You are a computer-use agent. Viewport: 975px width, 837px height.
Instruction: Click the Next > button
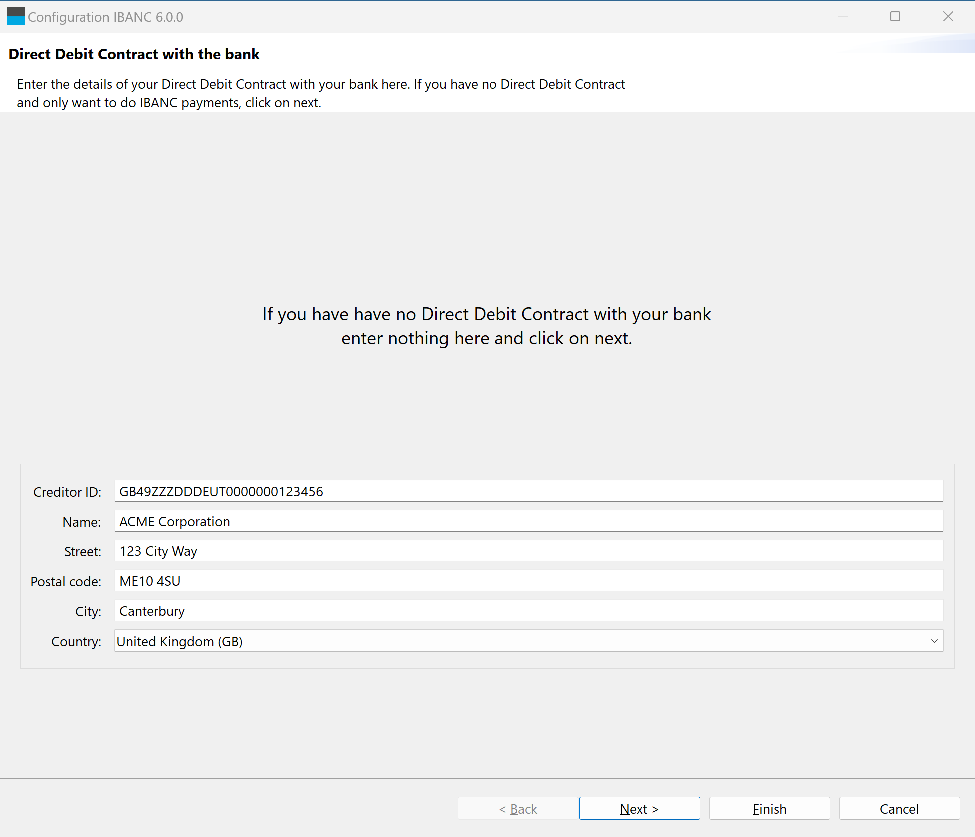pos(639,809)
